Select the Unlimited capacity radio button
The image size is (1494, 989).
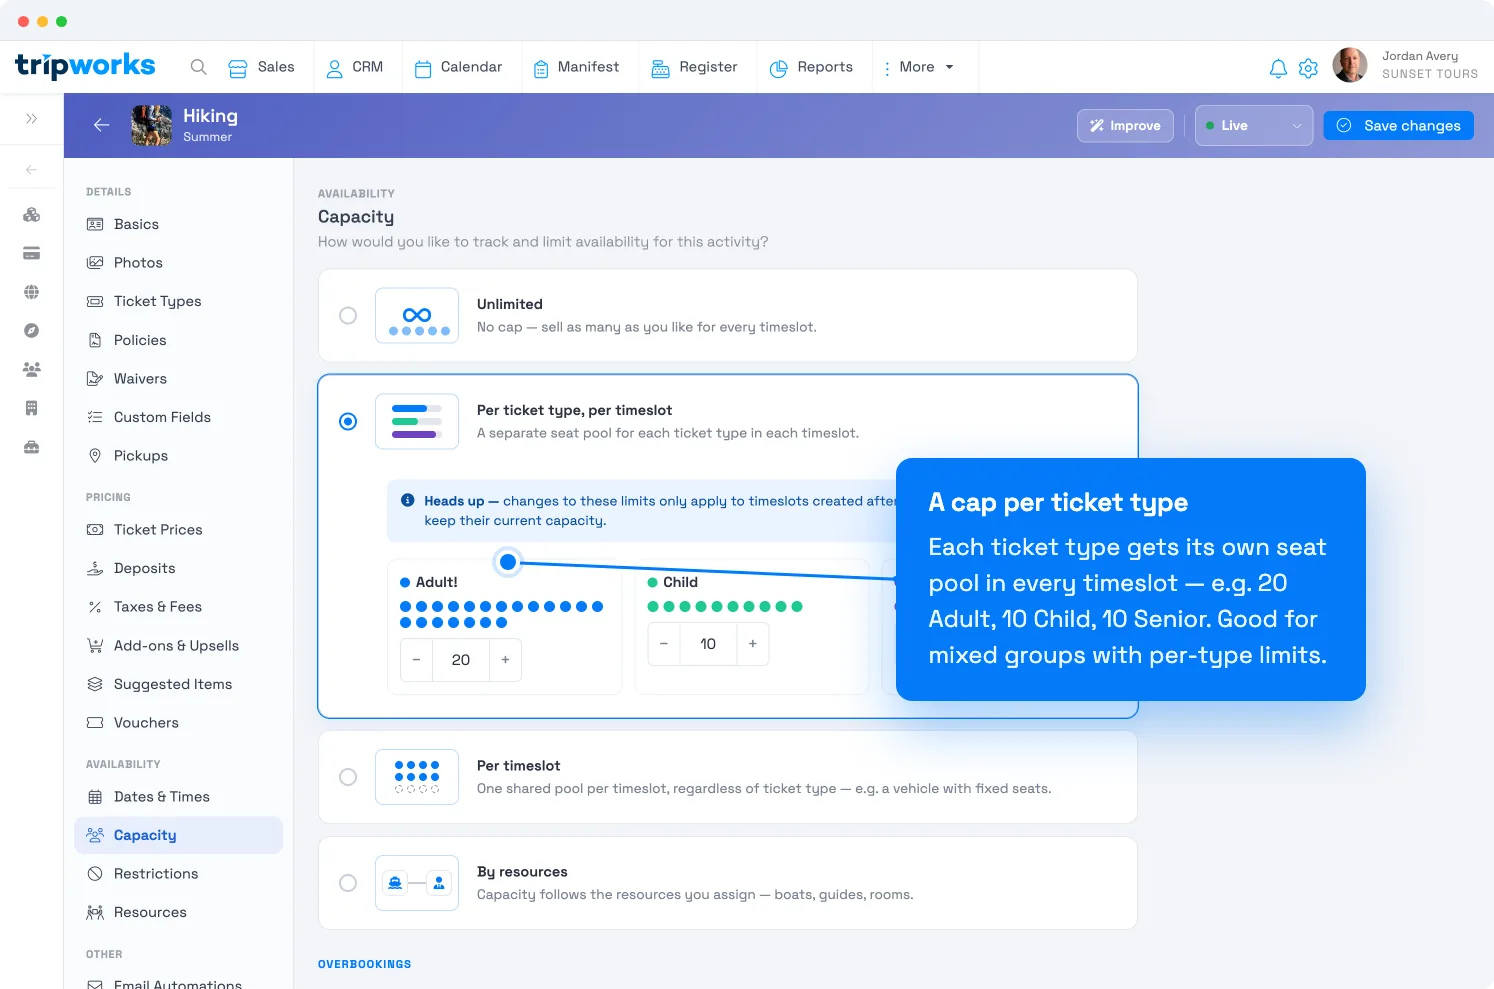[348, 316]
